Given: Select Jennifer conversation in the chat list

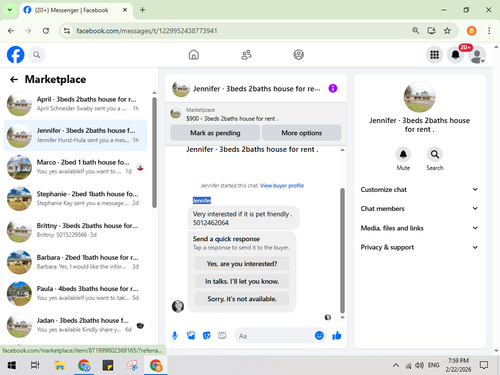Looking at the screenshot, I should (x=75, y=135).
